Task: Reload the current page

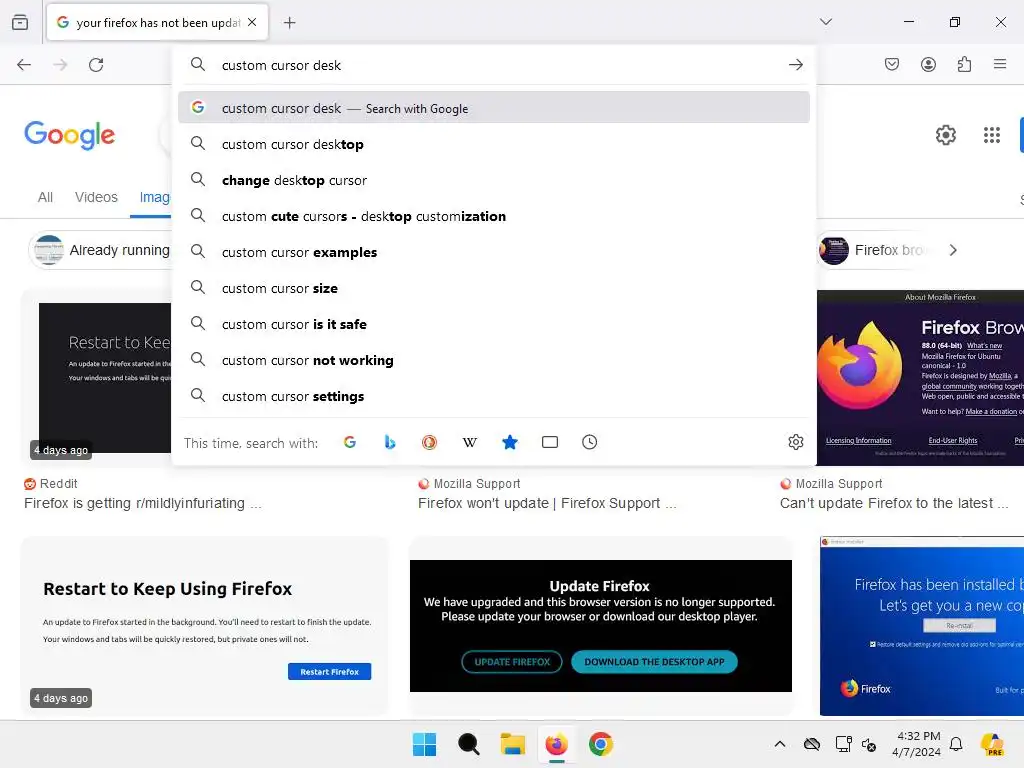Action: (x=96, y=65)
